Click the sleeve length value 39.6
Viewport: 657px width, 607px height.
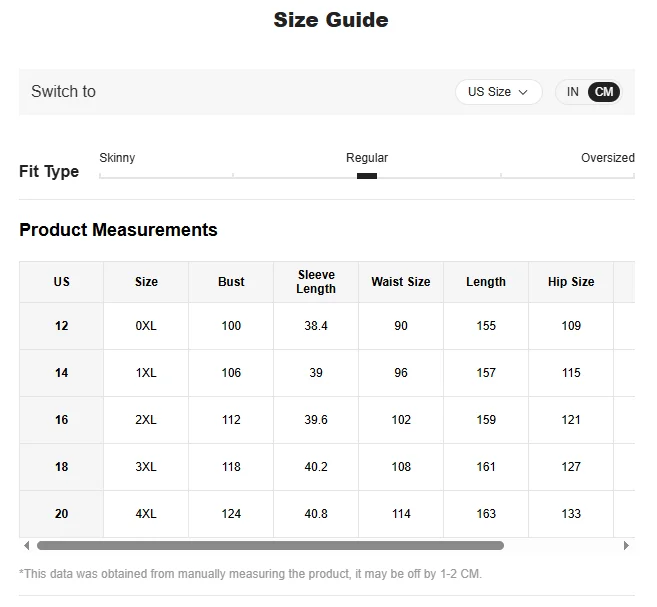(316, 420)
